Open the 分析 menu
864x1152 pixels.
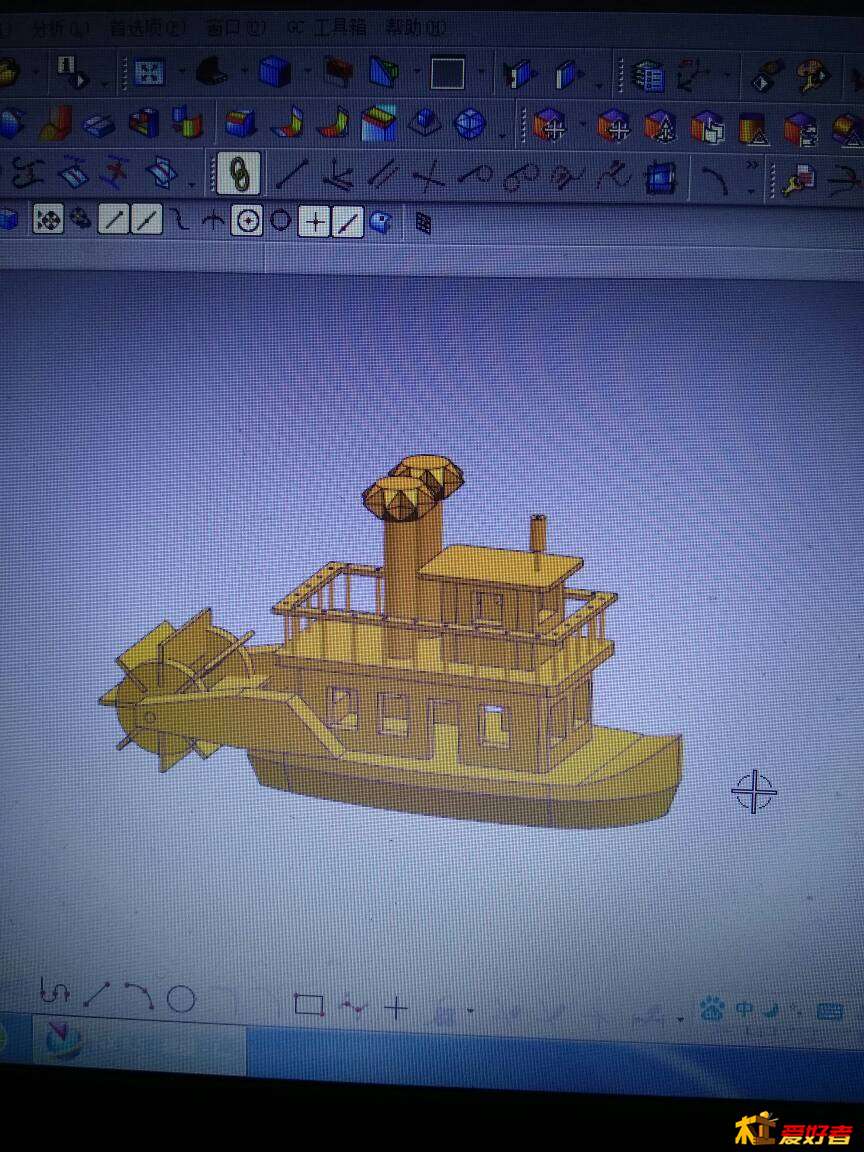click(61, 29)
